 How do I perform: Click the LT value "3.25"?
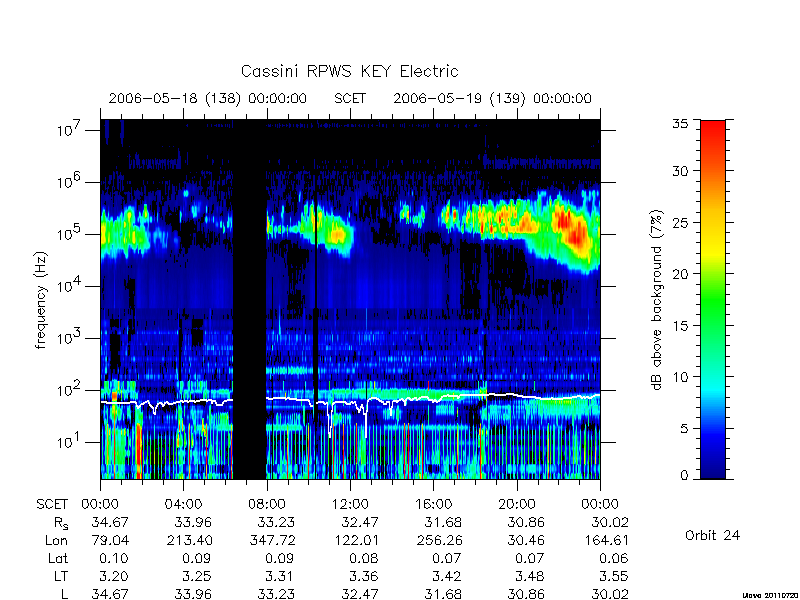point(197,577)
